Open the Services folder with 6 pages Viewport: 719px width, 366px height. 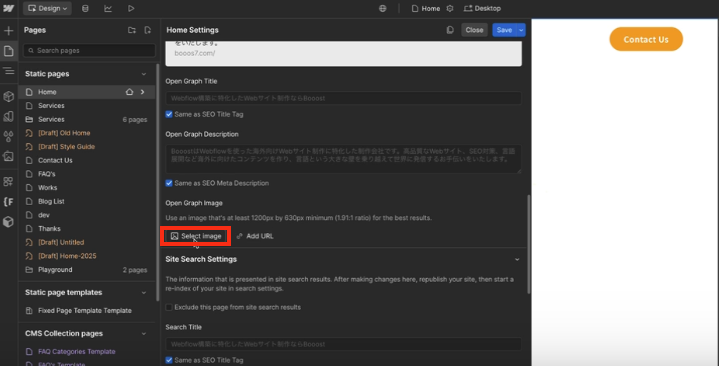pos(87,120)
